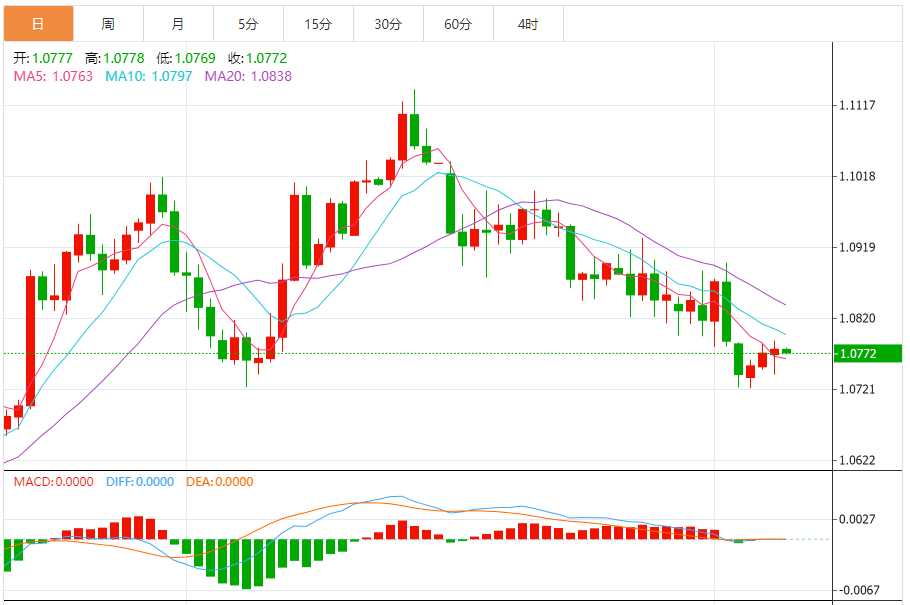Click the 1.0820 price axis label
This screenshot has height=605, width=910.
(857, 318)
